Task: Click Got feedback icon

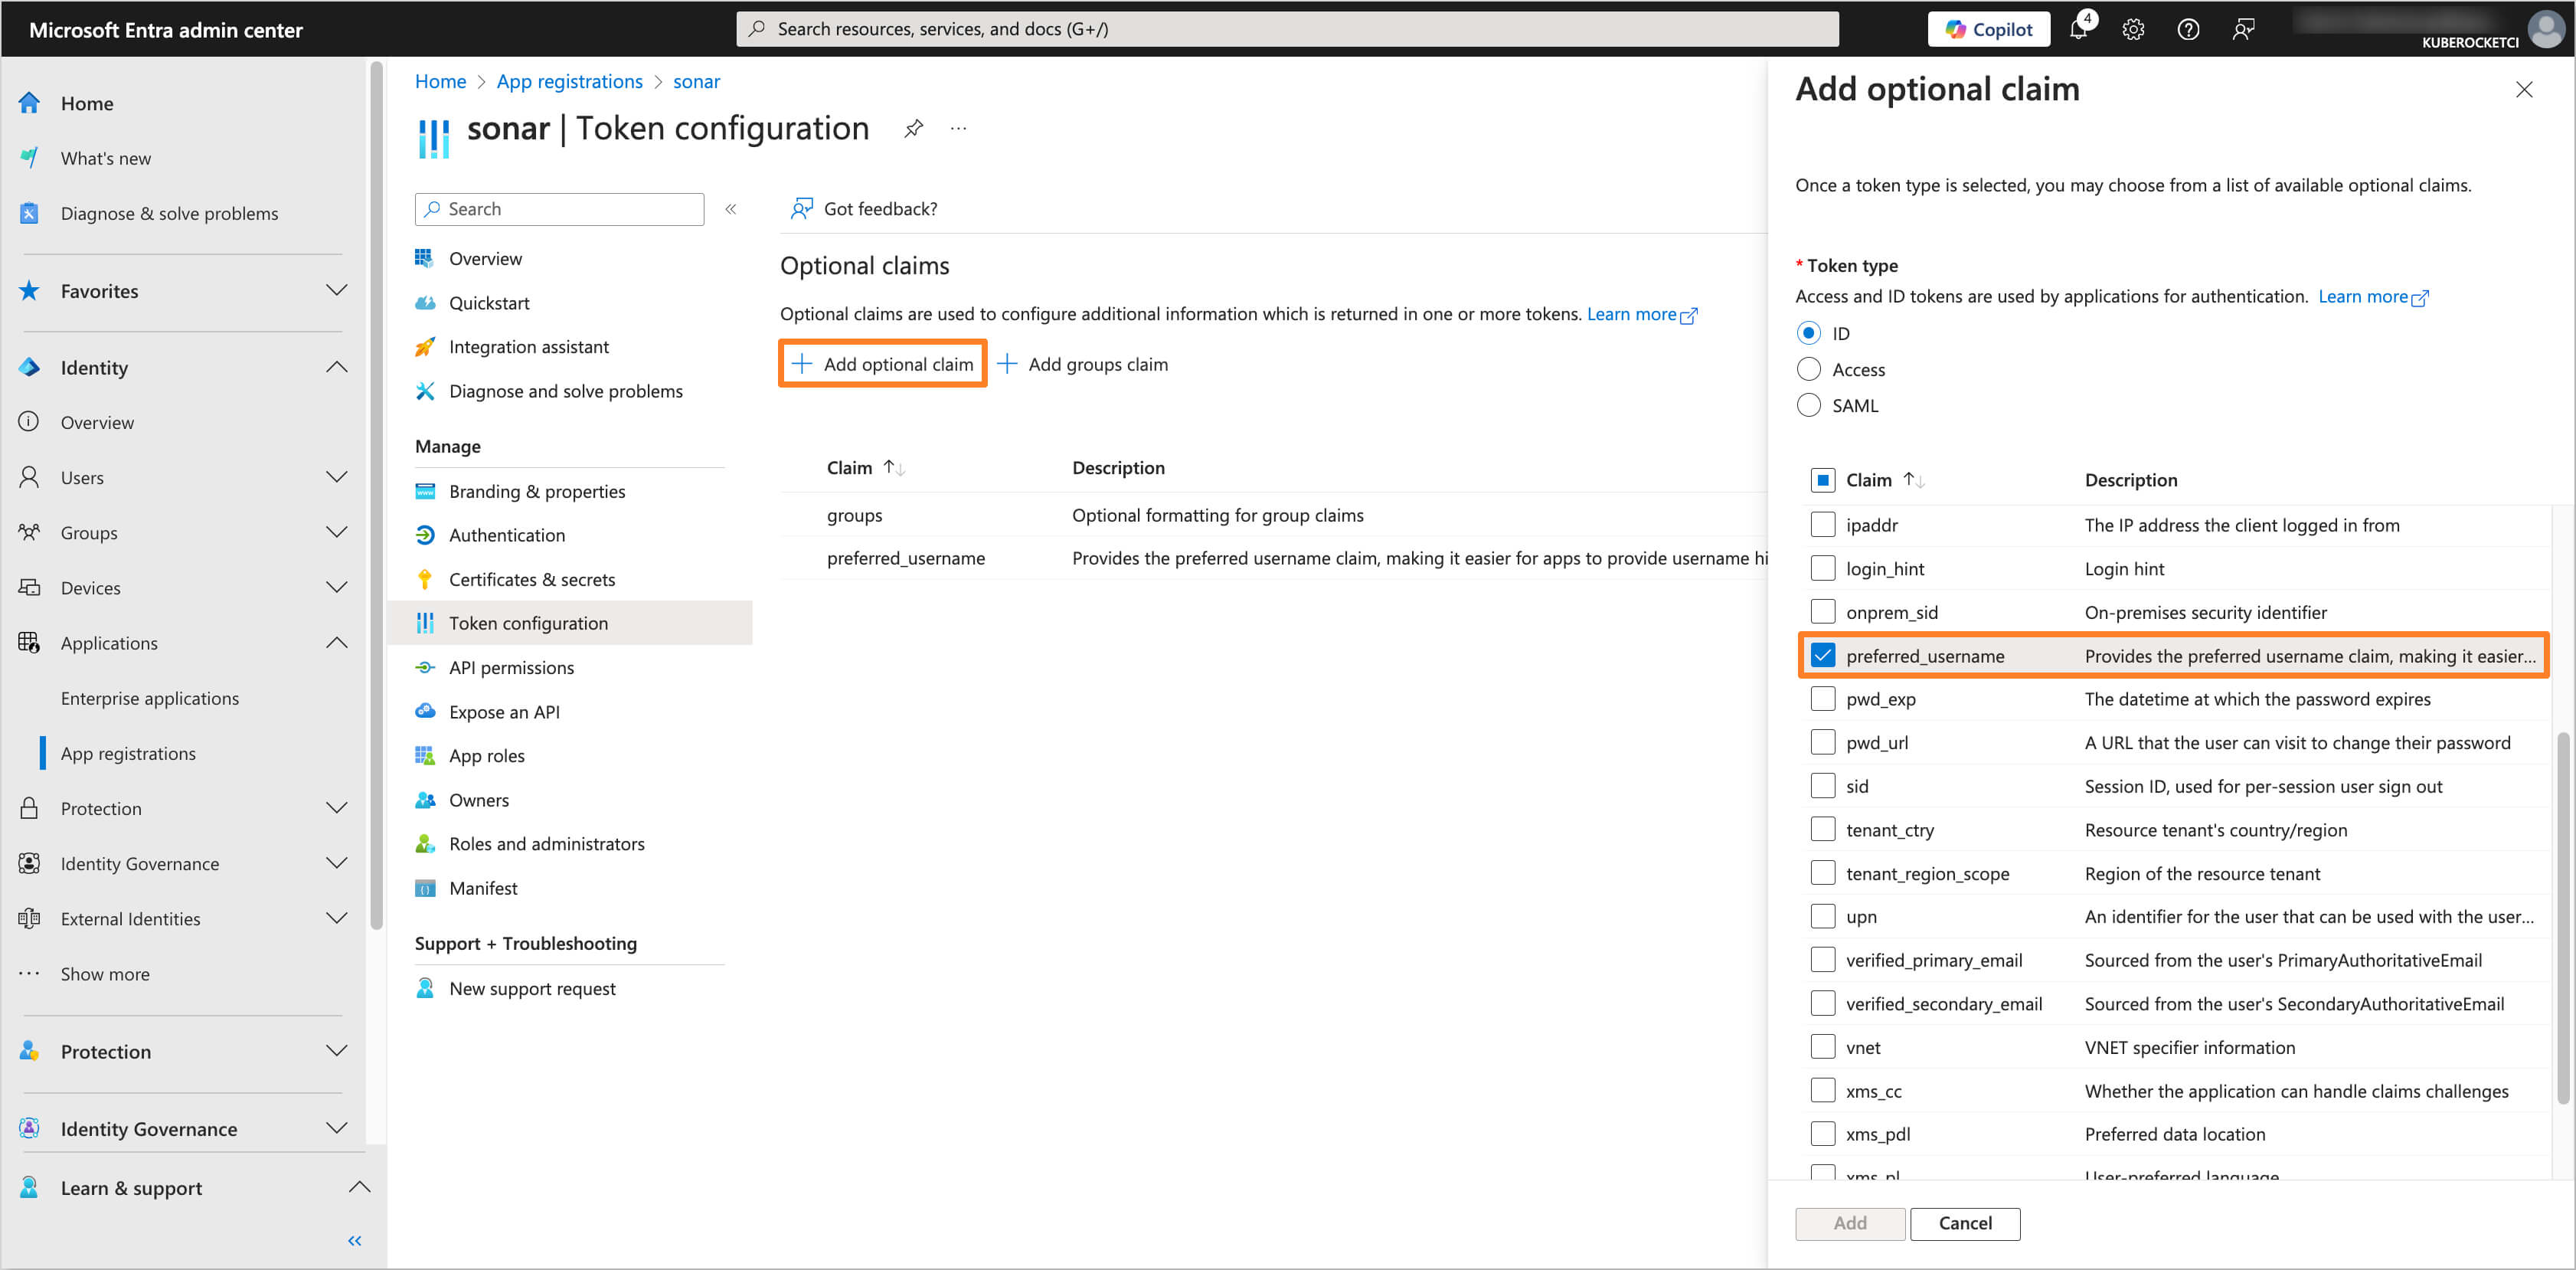Action: point(801,208)
